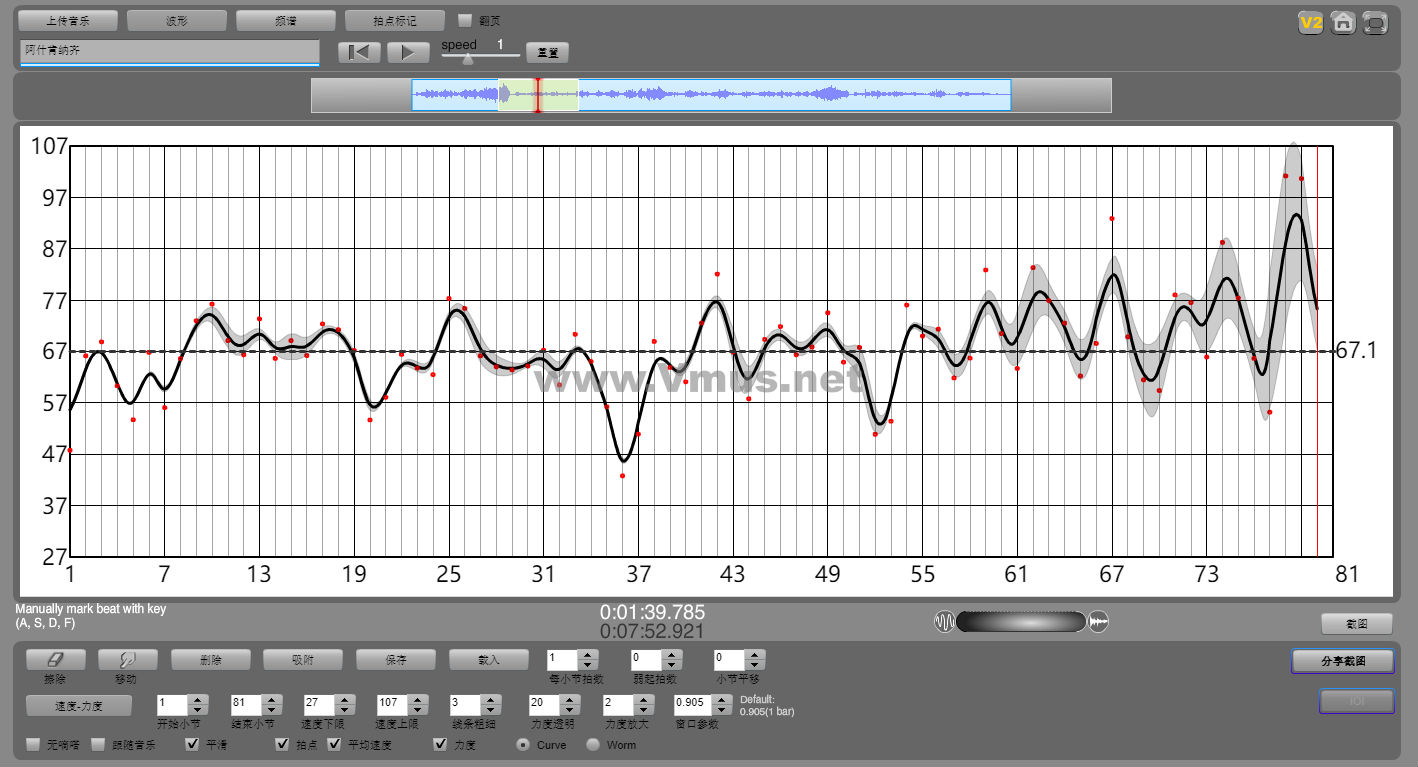
Task: Open the 波形 waveform view
Action: click(177, 20)
